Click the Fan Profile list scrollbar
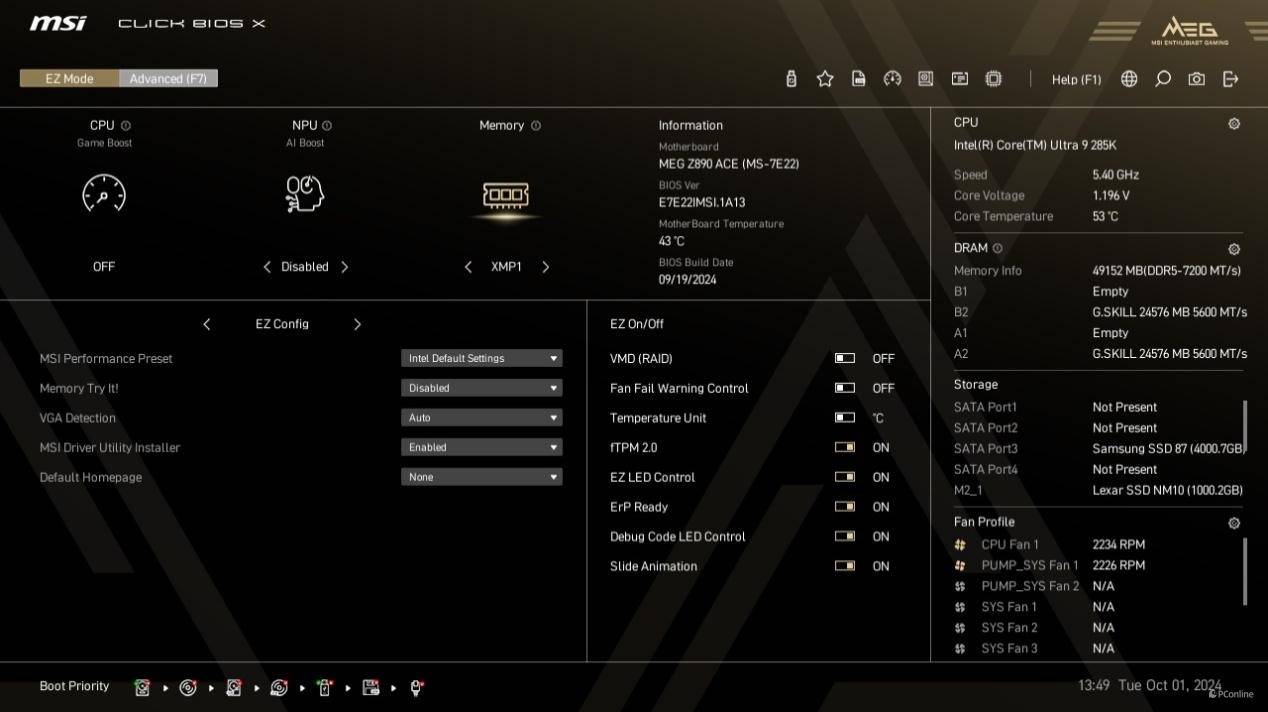Viewport: 1268px width, 712px height. pyautogui.click(x=1245, y=572)
